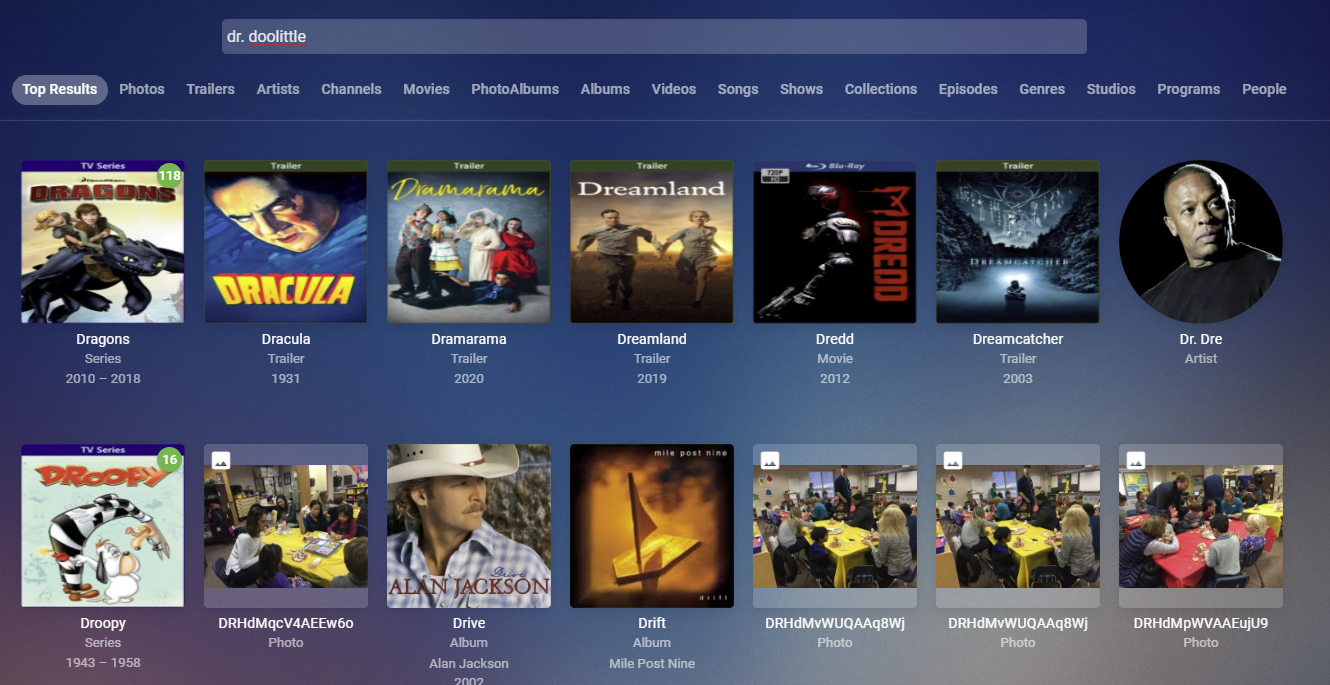1330x685 pixels.
Task: Open the DRHdMqcV4AEEw6o photo thumbnail
Action: tap(286, 526)
